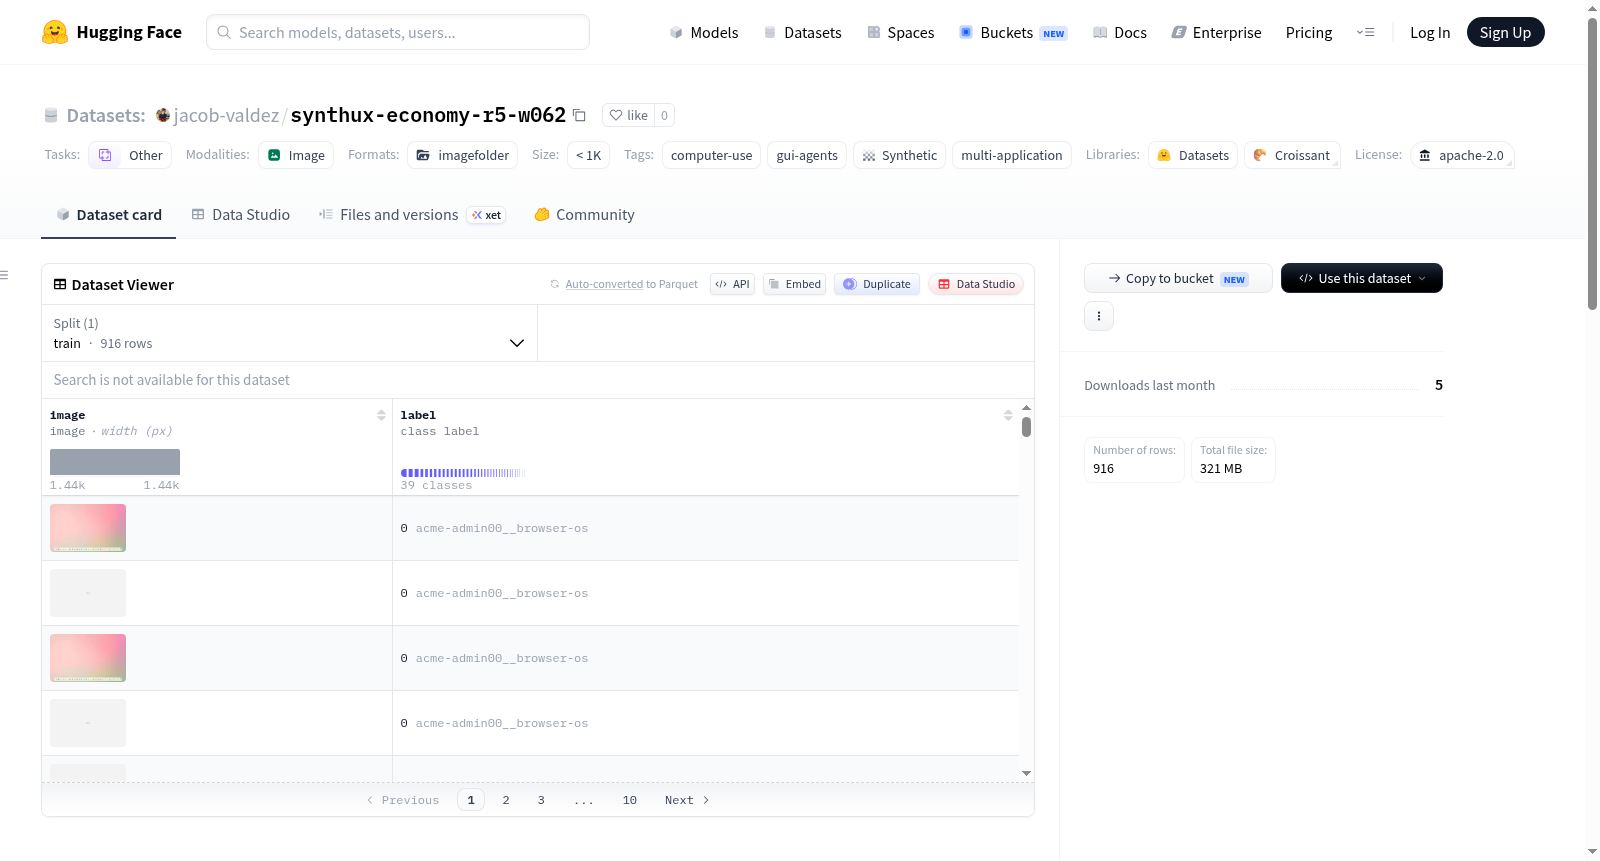Like the dataset using the heart button
The width and height of the screenshot is (1600, 861).
pyautogui.click(x=629, y=115)
